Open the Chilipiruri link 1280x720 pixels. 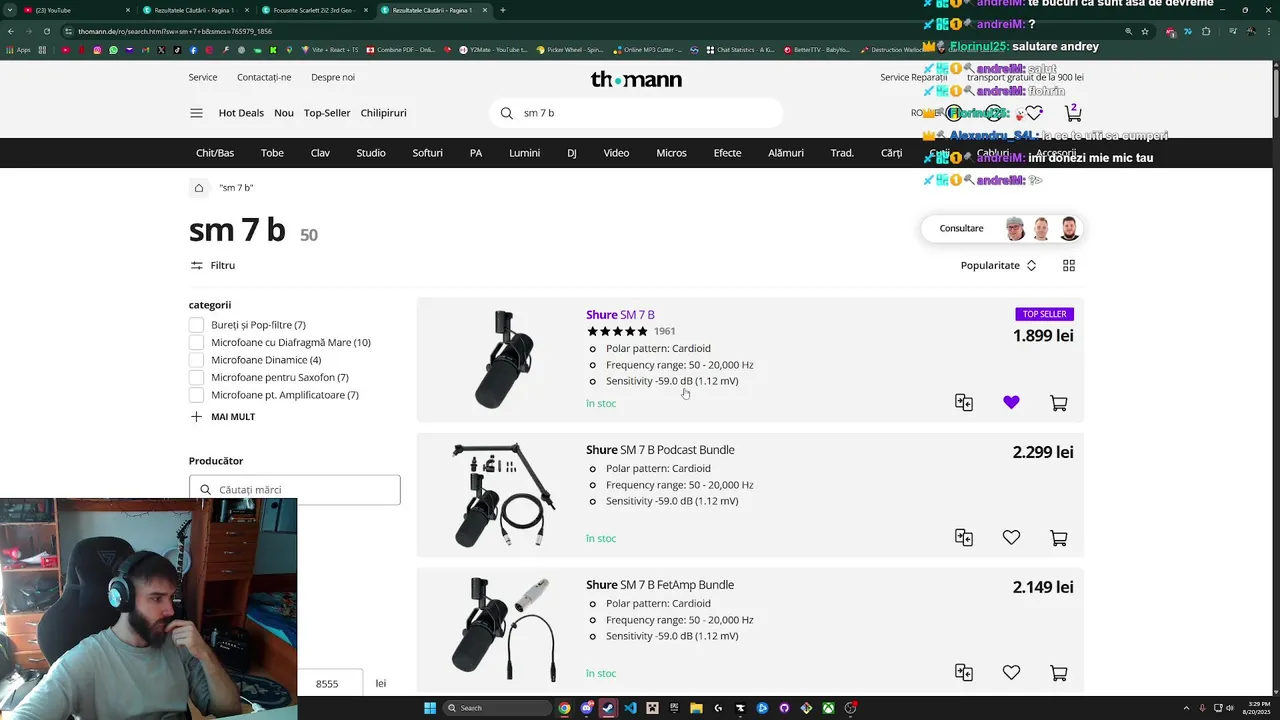click(x=383, y=113)
